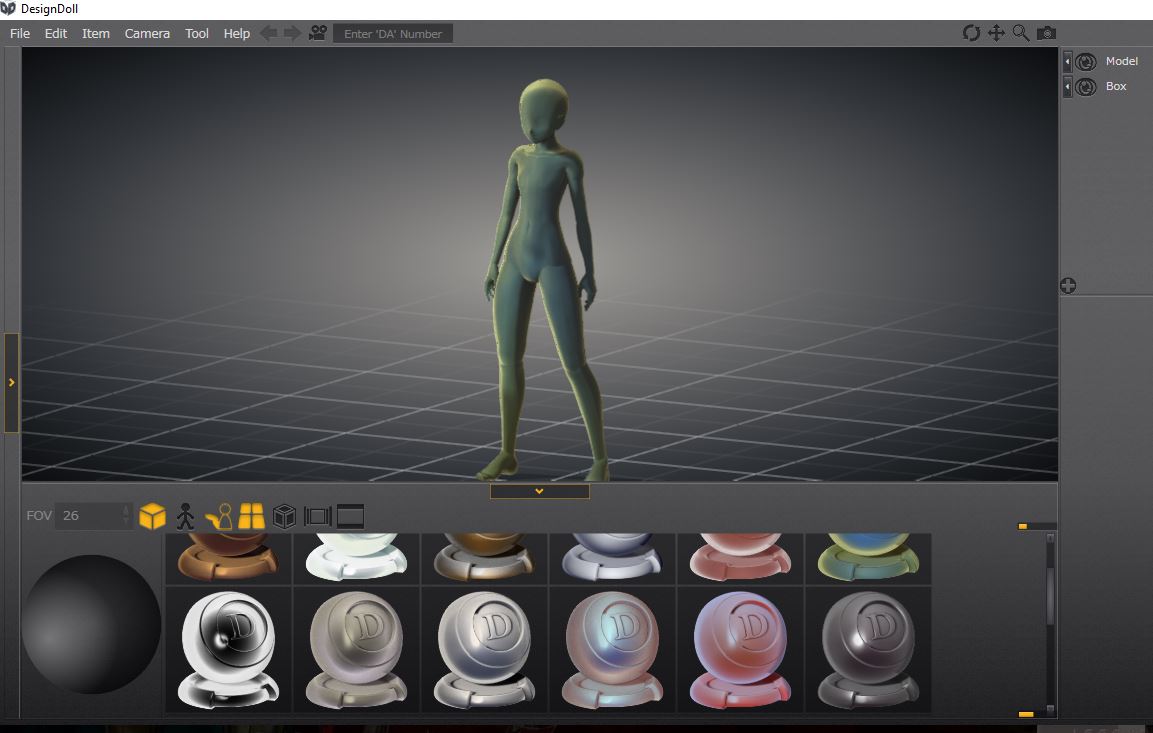1153x733 pixels.
Task: Click the snapshot camera icon
Action: (x=1046, y=33)
